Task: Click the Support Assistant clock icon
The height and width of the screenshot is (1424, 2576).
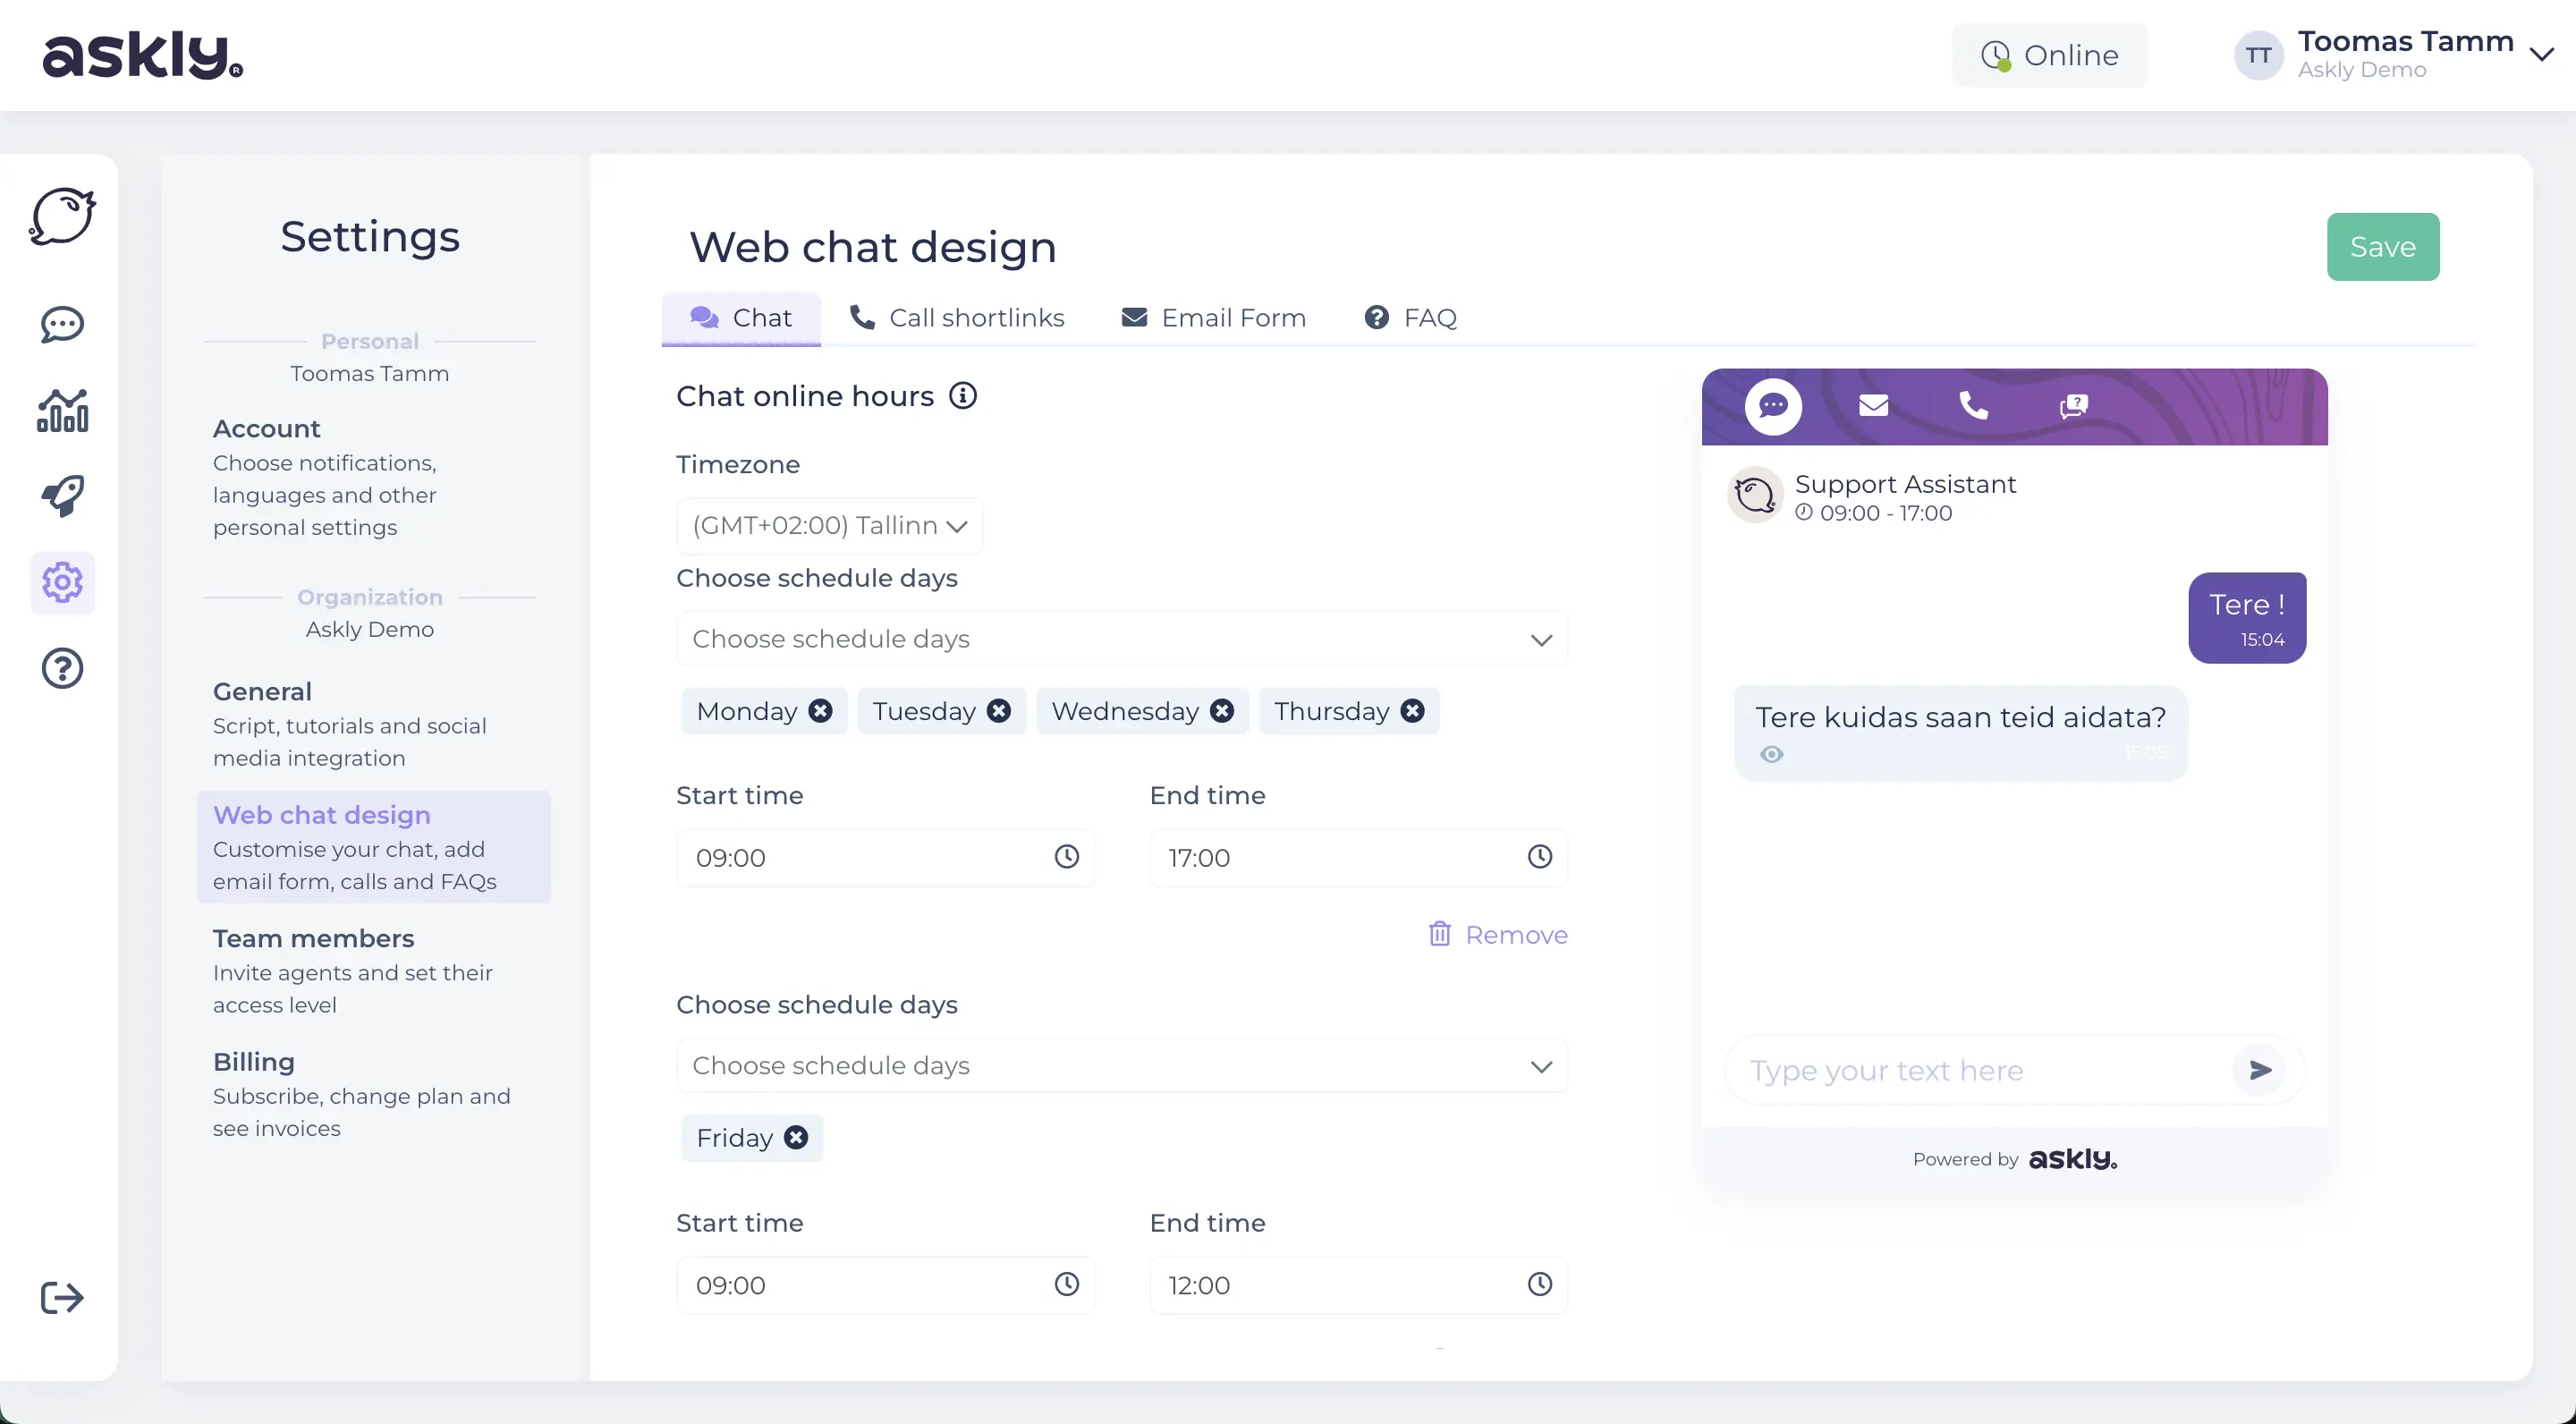Action: (1802, 512)
